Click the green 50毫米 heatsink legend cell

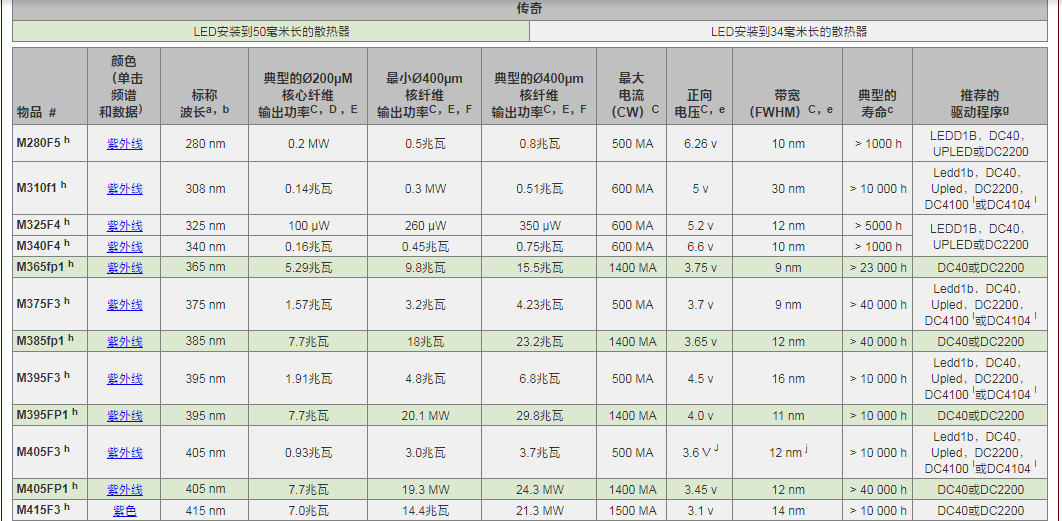point(271,32)
